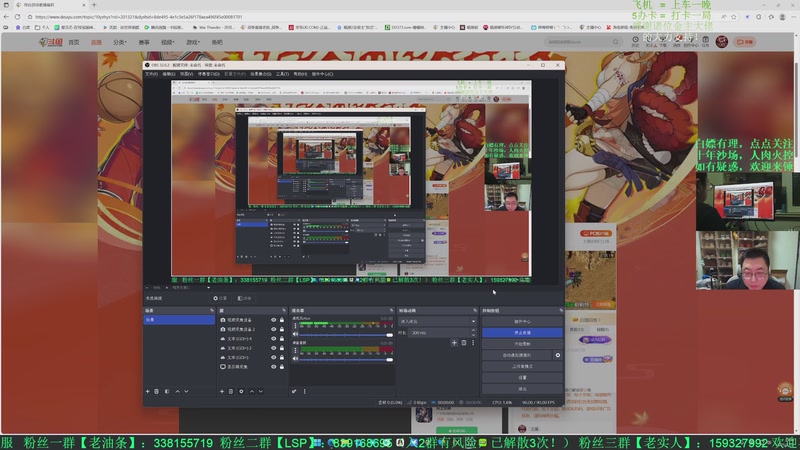Move selected source up
Image resolution: width=800 pixels, height=450 pixels.
(x=252, y=391)
